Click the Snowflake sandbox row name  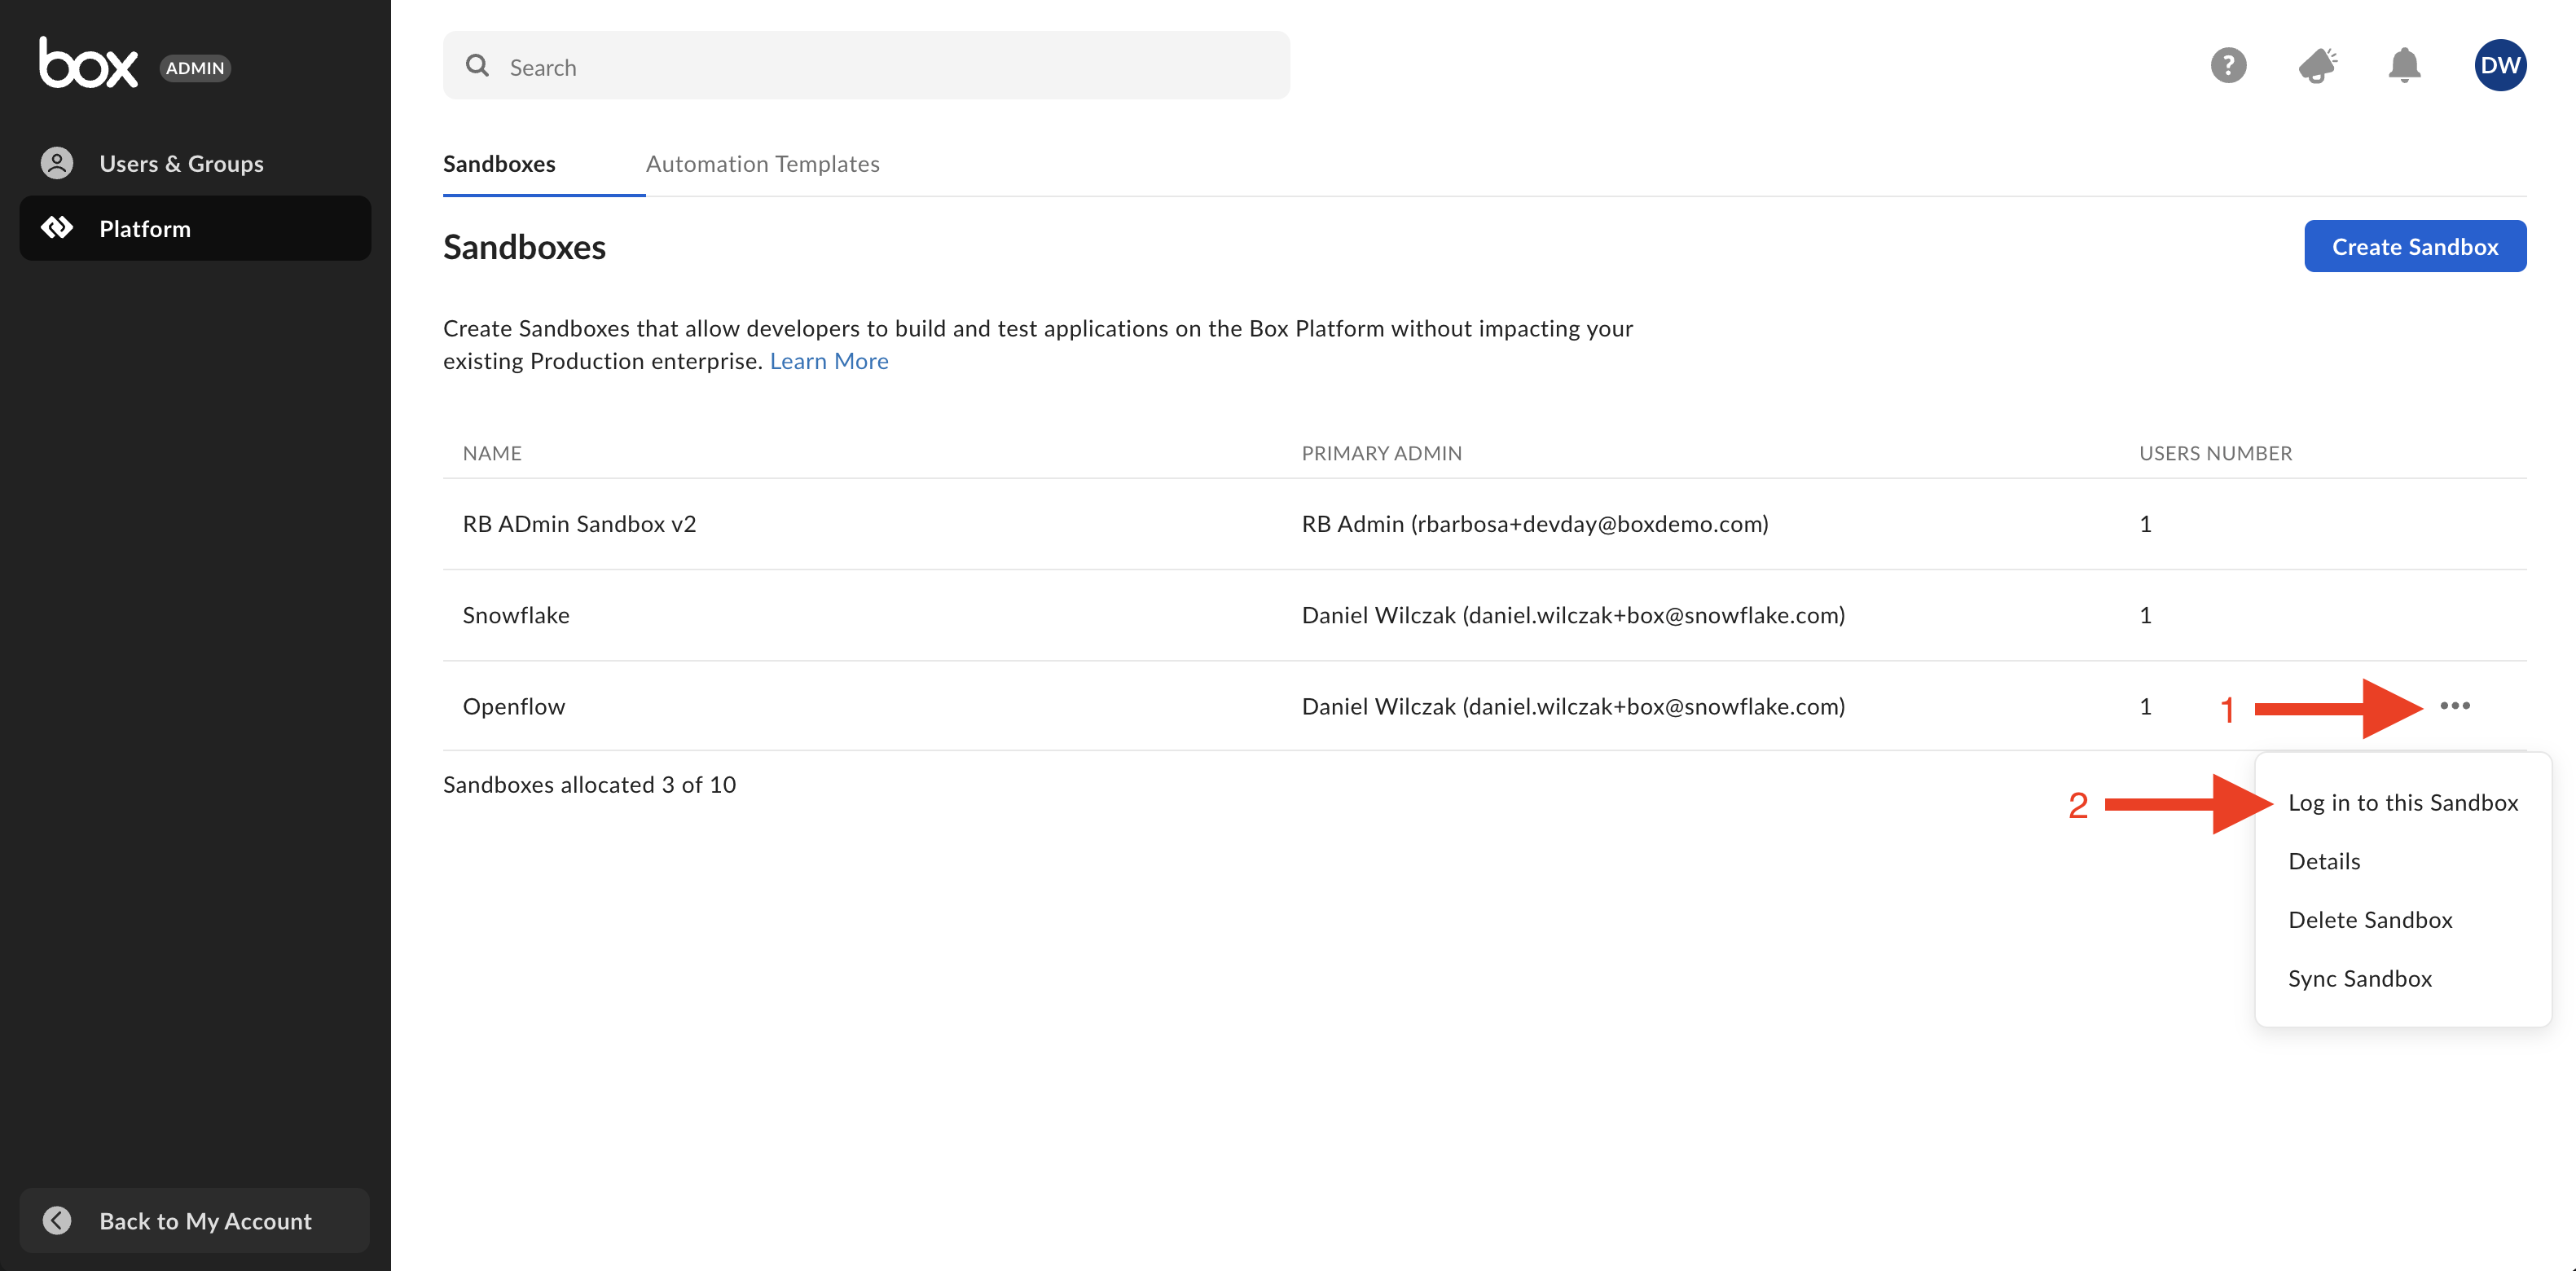(516, 615)
